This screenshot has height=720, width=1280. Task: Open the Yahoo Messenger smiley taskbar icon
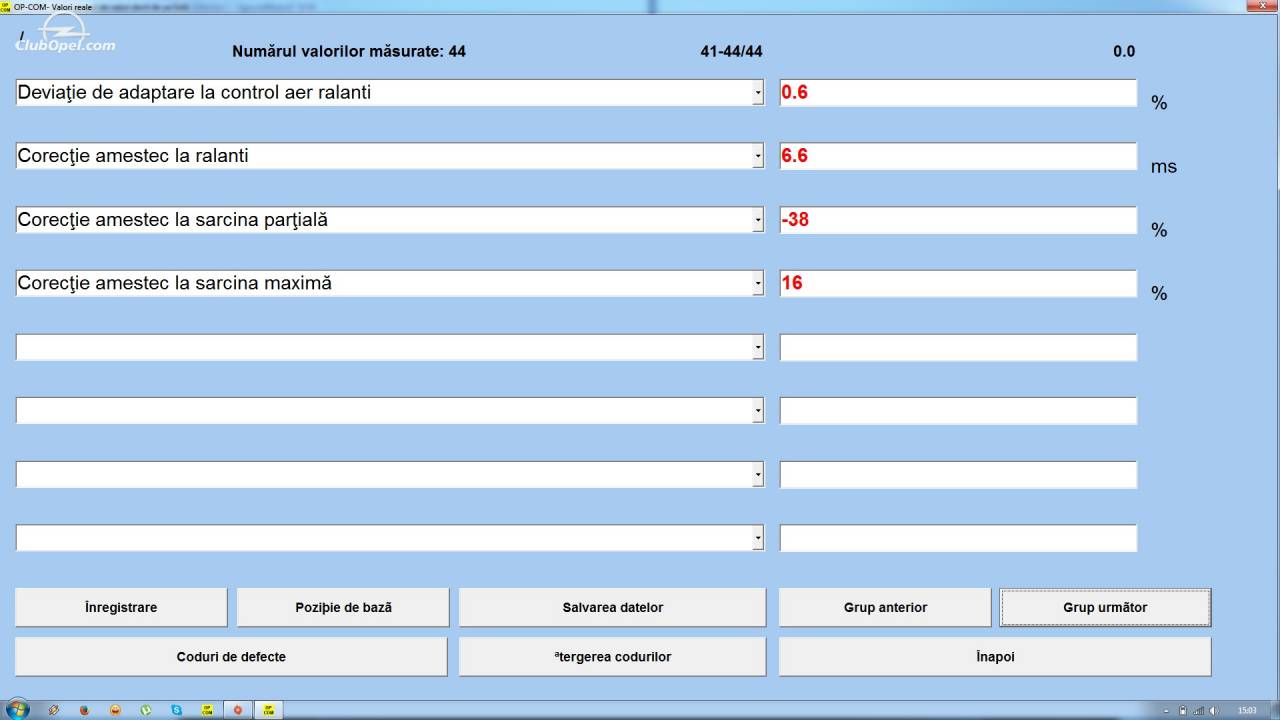pyautogui.click(x=116, y=710)
